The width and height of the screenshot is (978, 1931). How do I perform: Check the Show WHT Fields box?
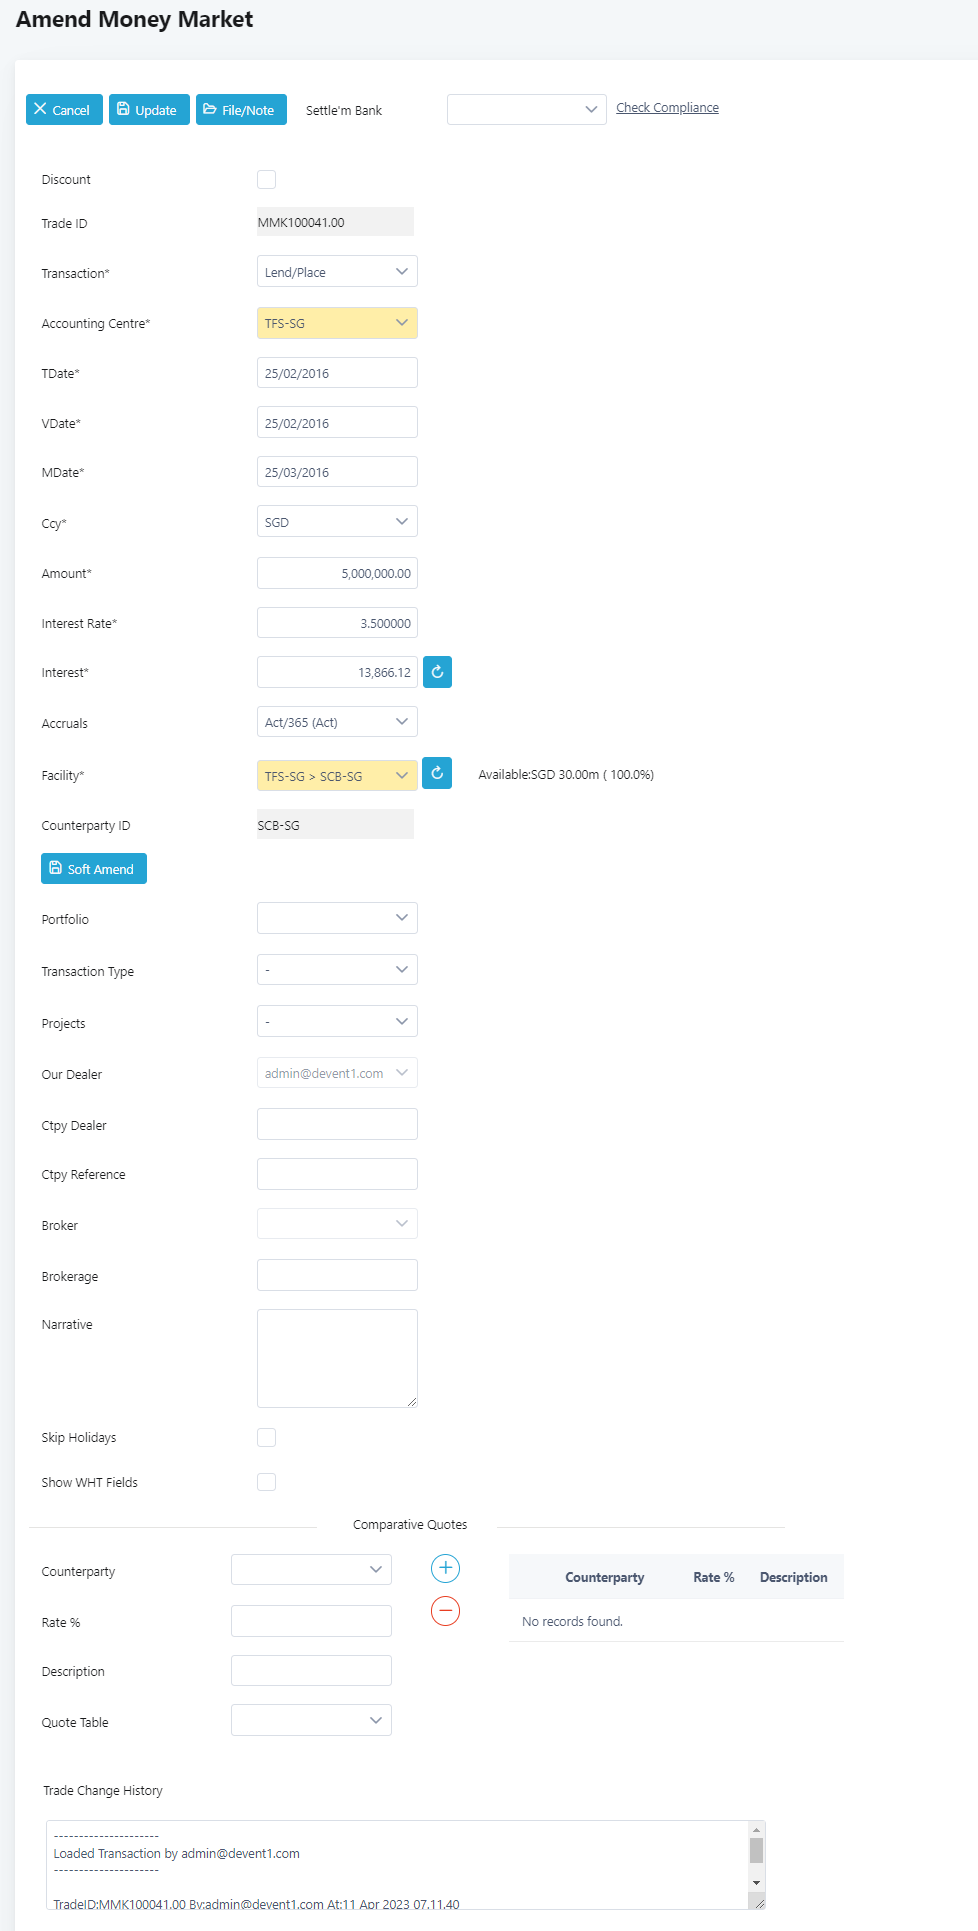click(x=266, y=1482)
